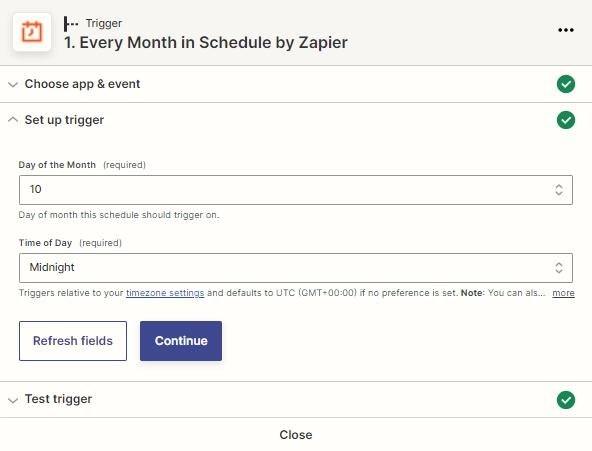Click the Continue button
The image size is (592, 451).
coord(181,341)
